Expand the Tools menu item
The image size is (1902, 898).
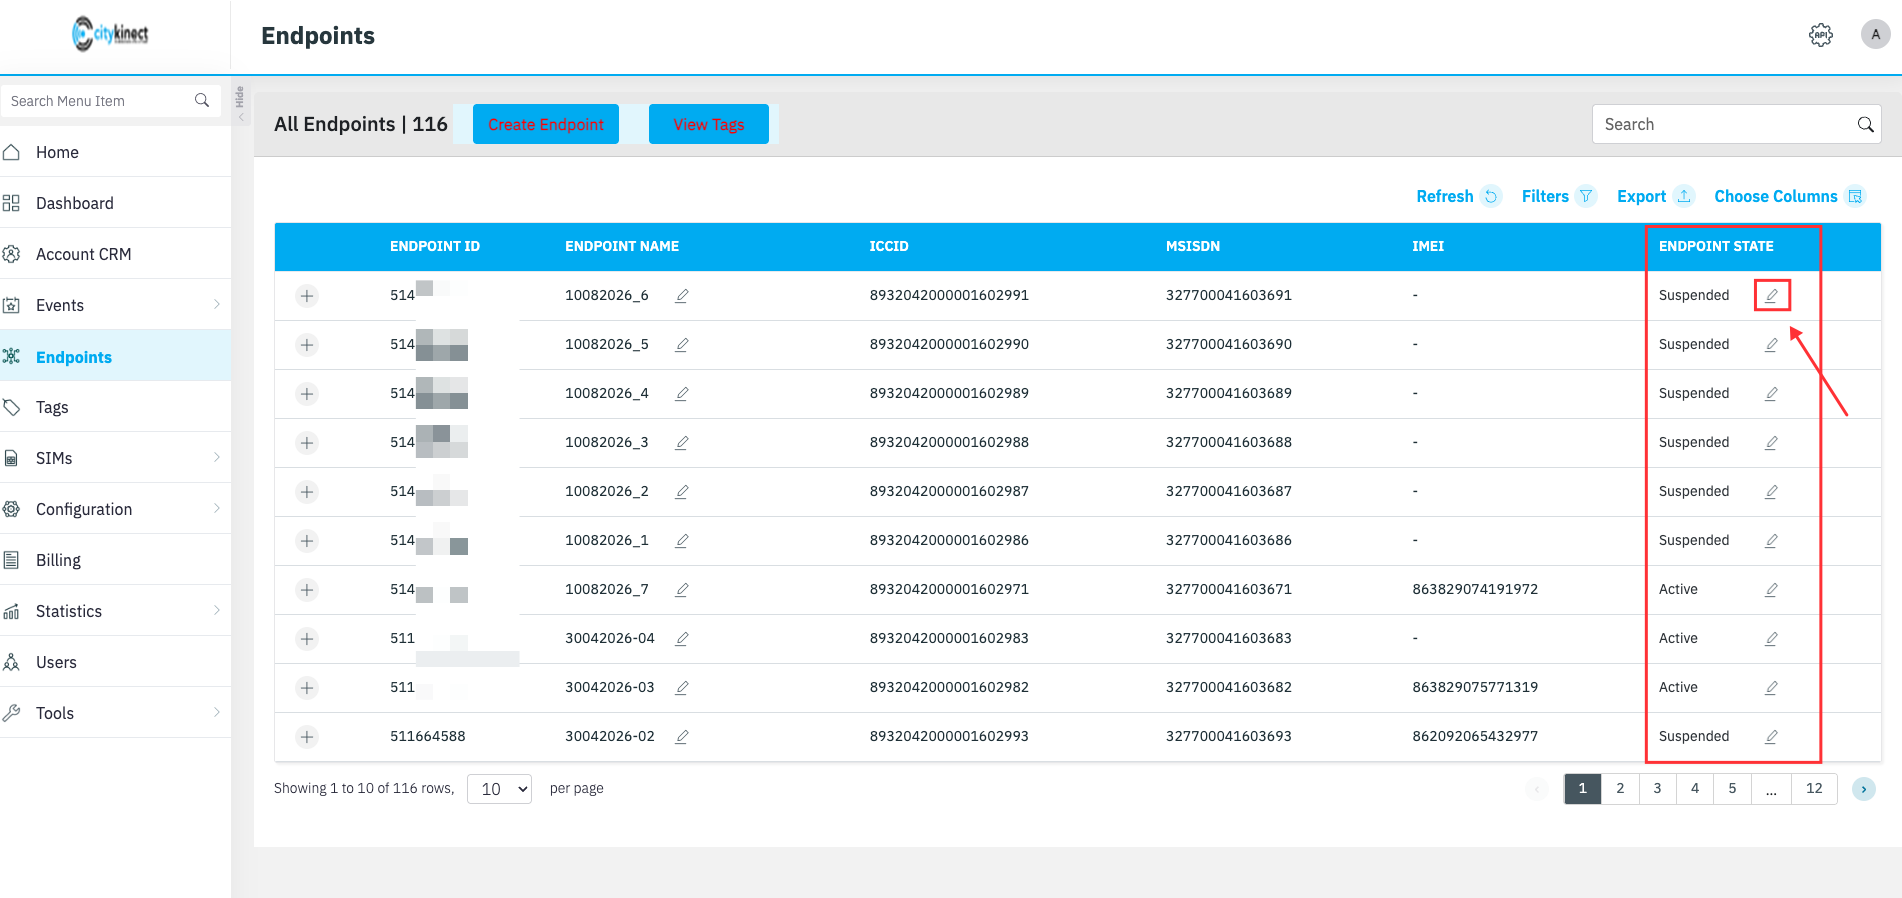click(115, 713)
